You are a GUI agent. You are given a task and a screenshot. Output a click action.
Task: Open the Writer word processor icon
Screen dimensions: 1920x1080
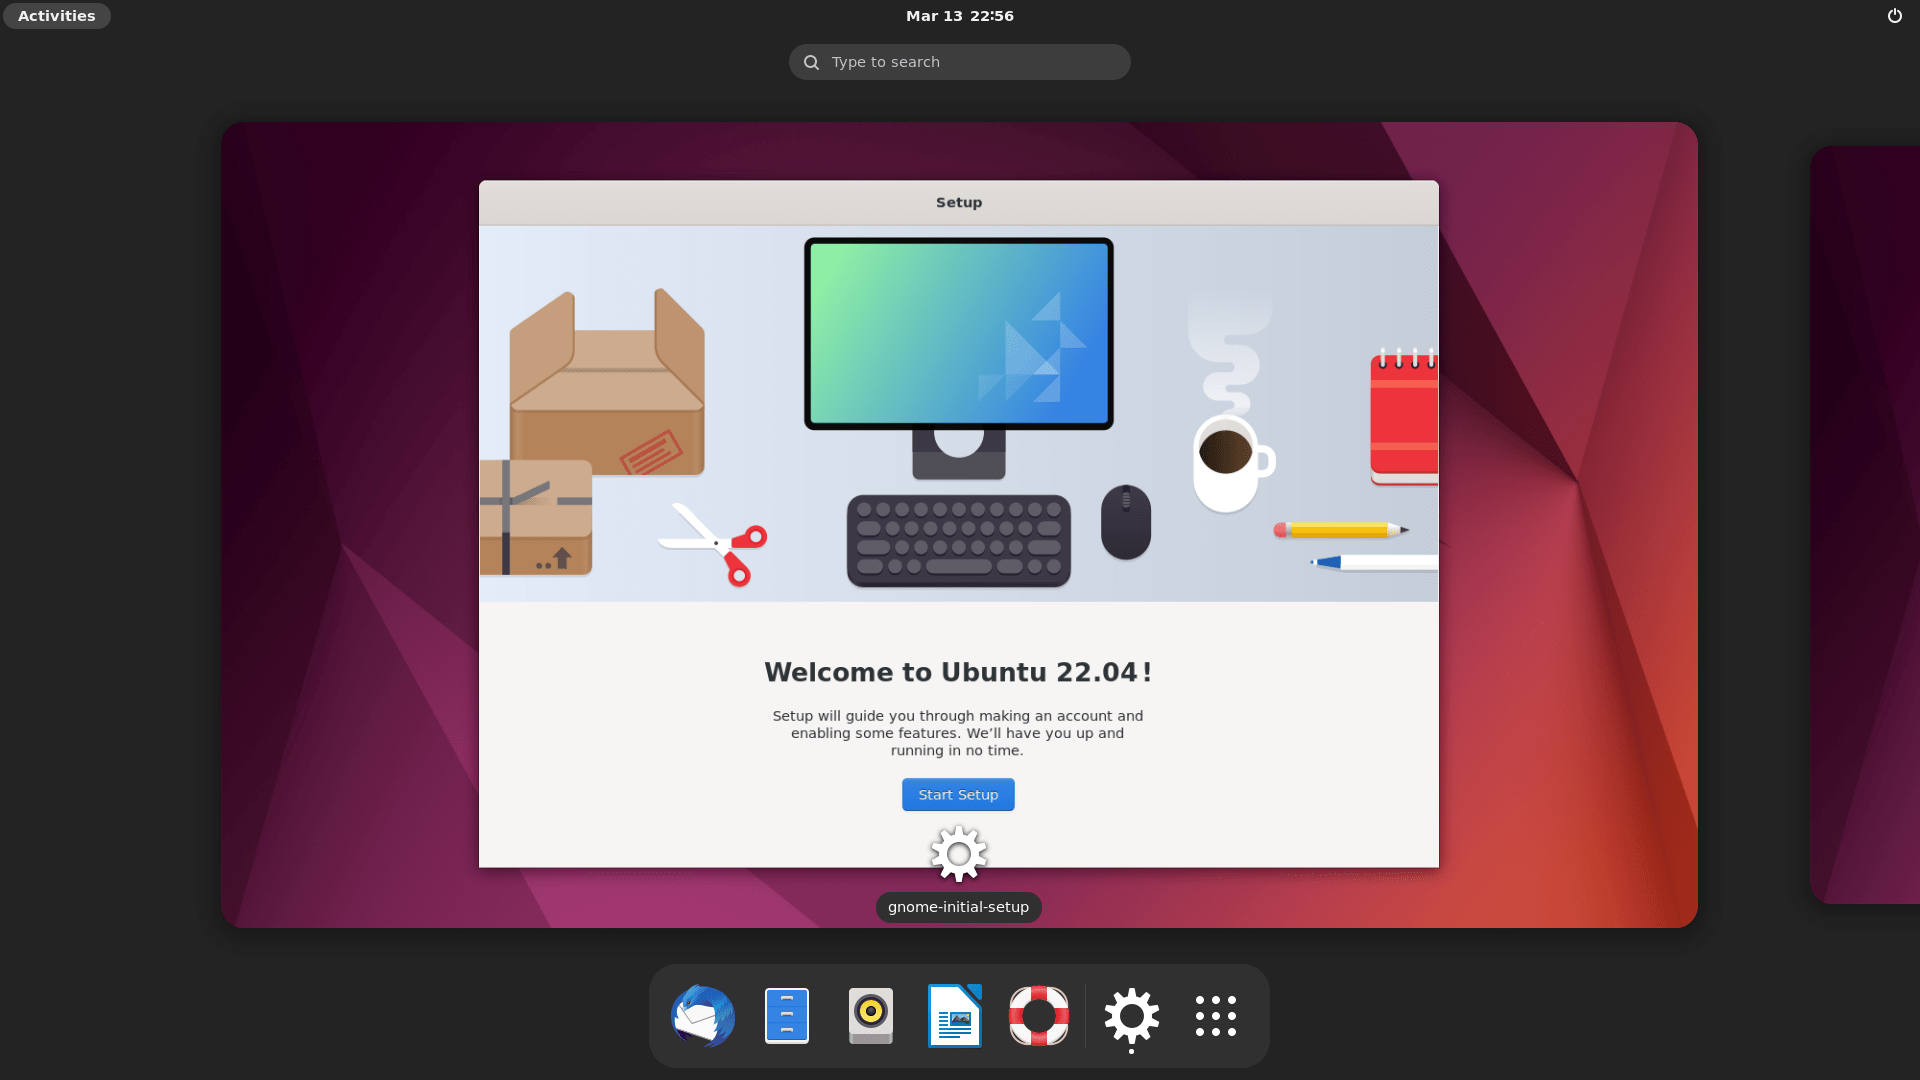(x=955, y=1015)
